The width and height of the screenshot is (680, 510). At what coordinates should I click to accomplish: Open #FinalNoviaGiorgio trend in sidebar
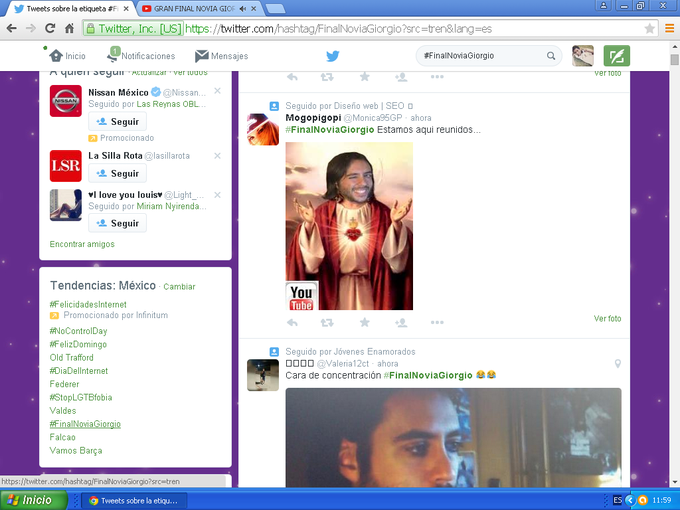[x=85, y=424]
